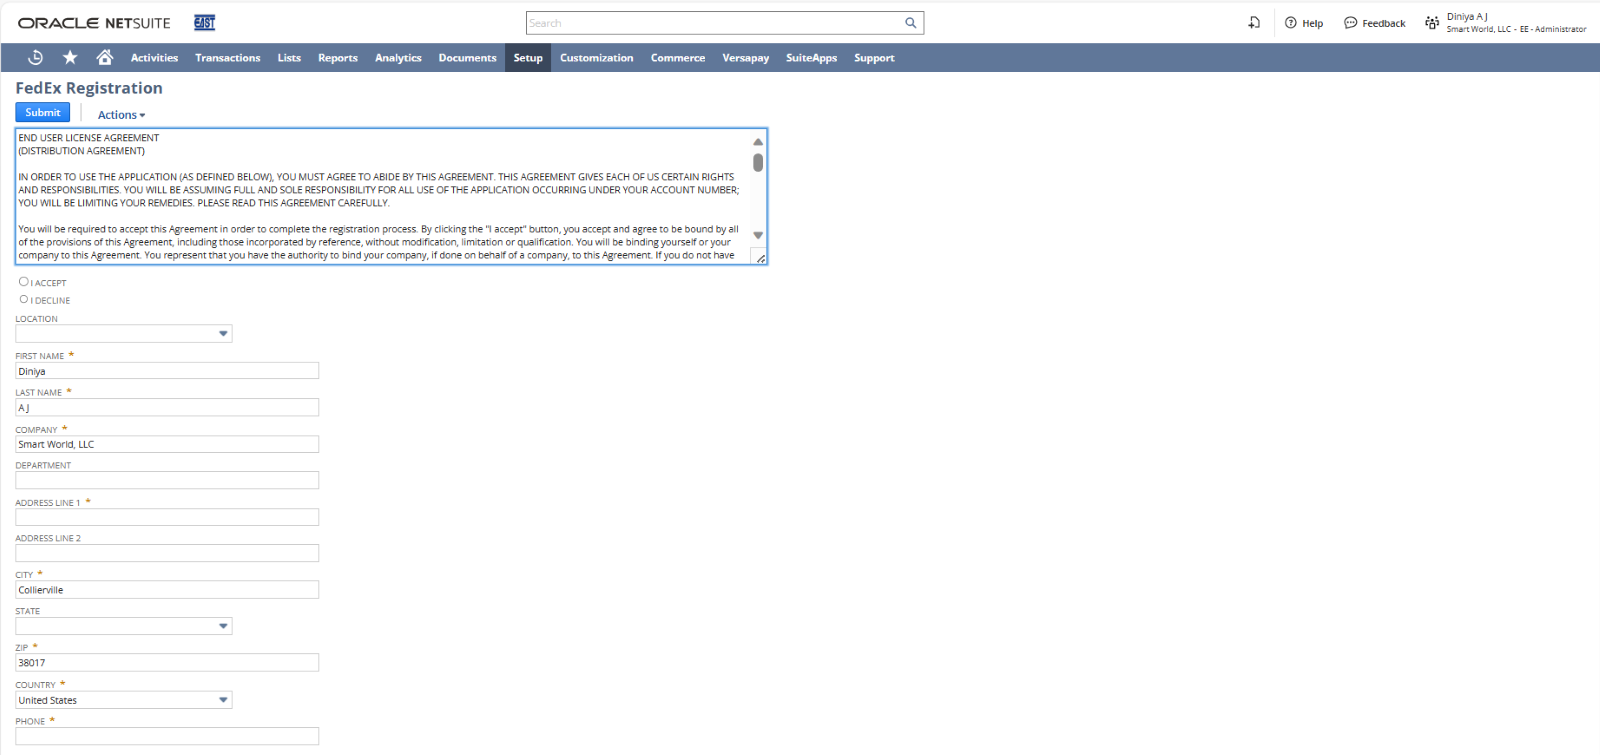
Task: Click the search magnifier icon
Action: click(910, 23)
